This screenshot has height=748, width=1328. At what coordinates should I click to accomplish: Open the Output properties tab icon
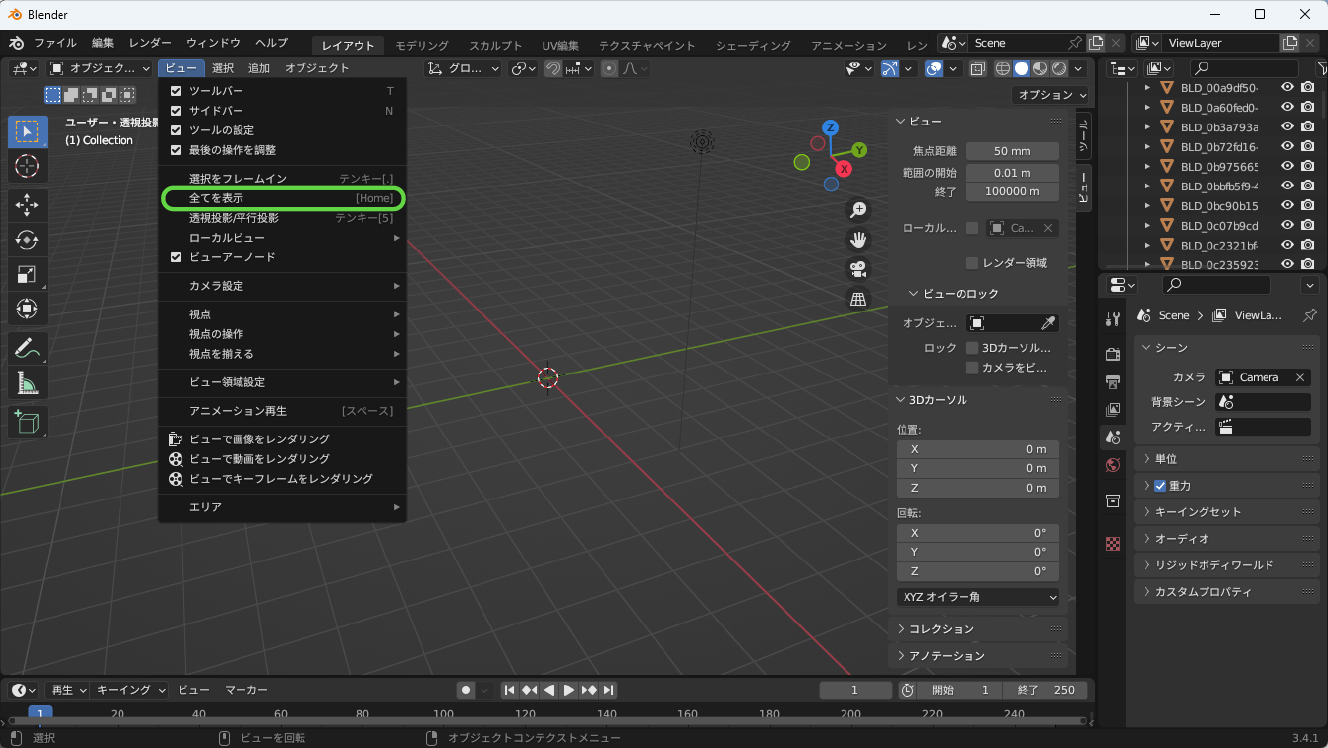[x=1113, y=382]
